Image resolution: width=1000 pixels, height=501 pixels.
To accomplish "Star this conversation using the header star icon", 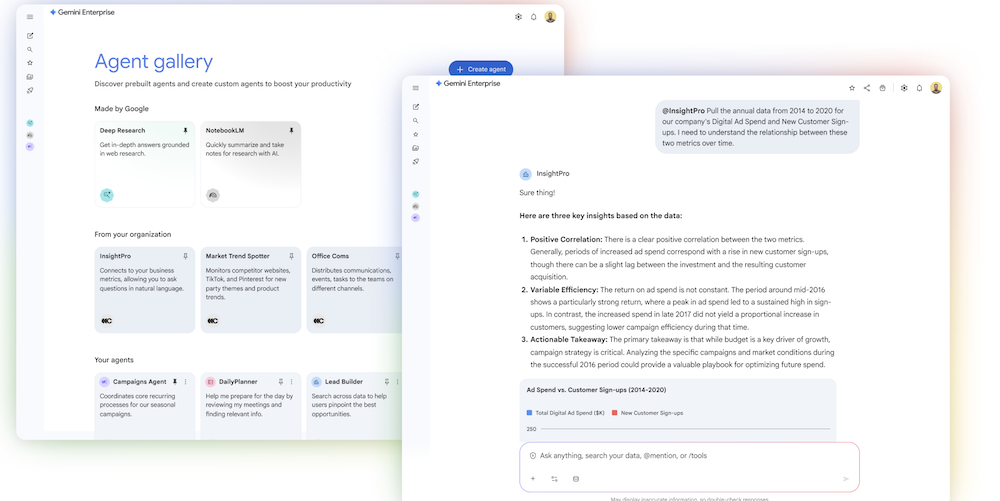I will [x=852, y=88].
